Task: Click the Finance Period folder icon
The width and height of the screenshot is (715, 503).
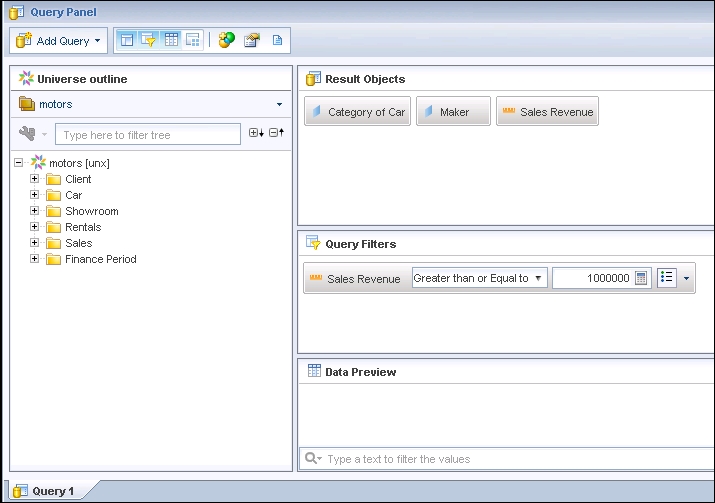Action: click(x=53, y=259)
